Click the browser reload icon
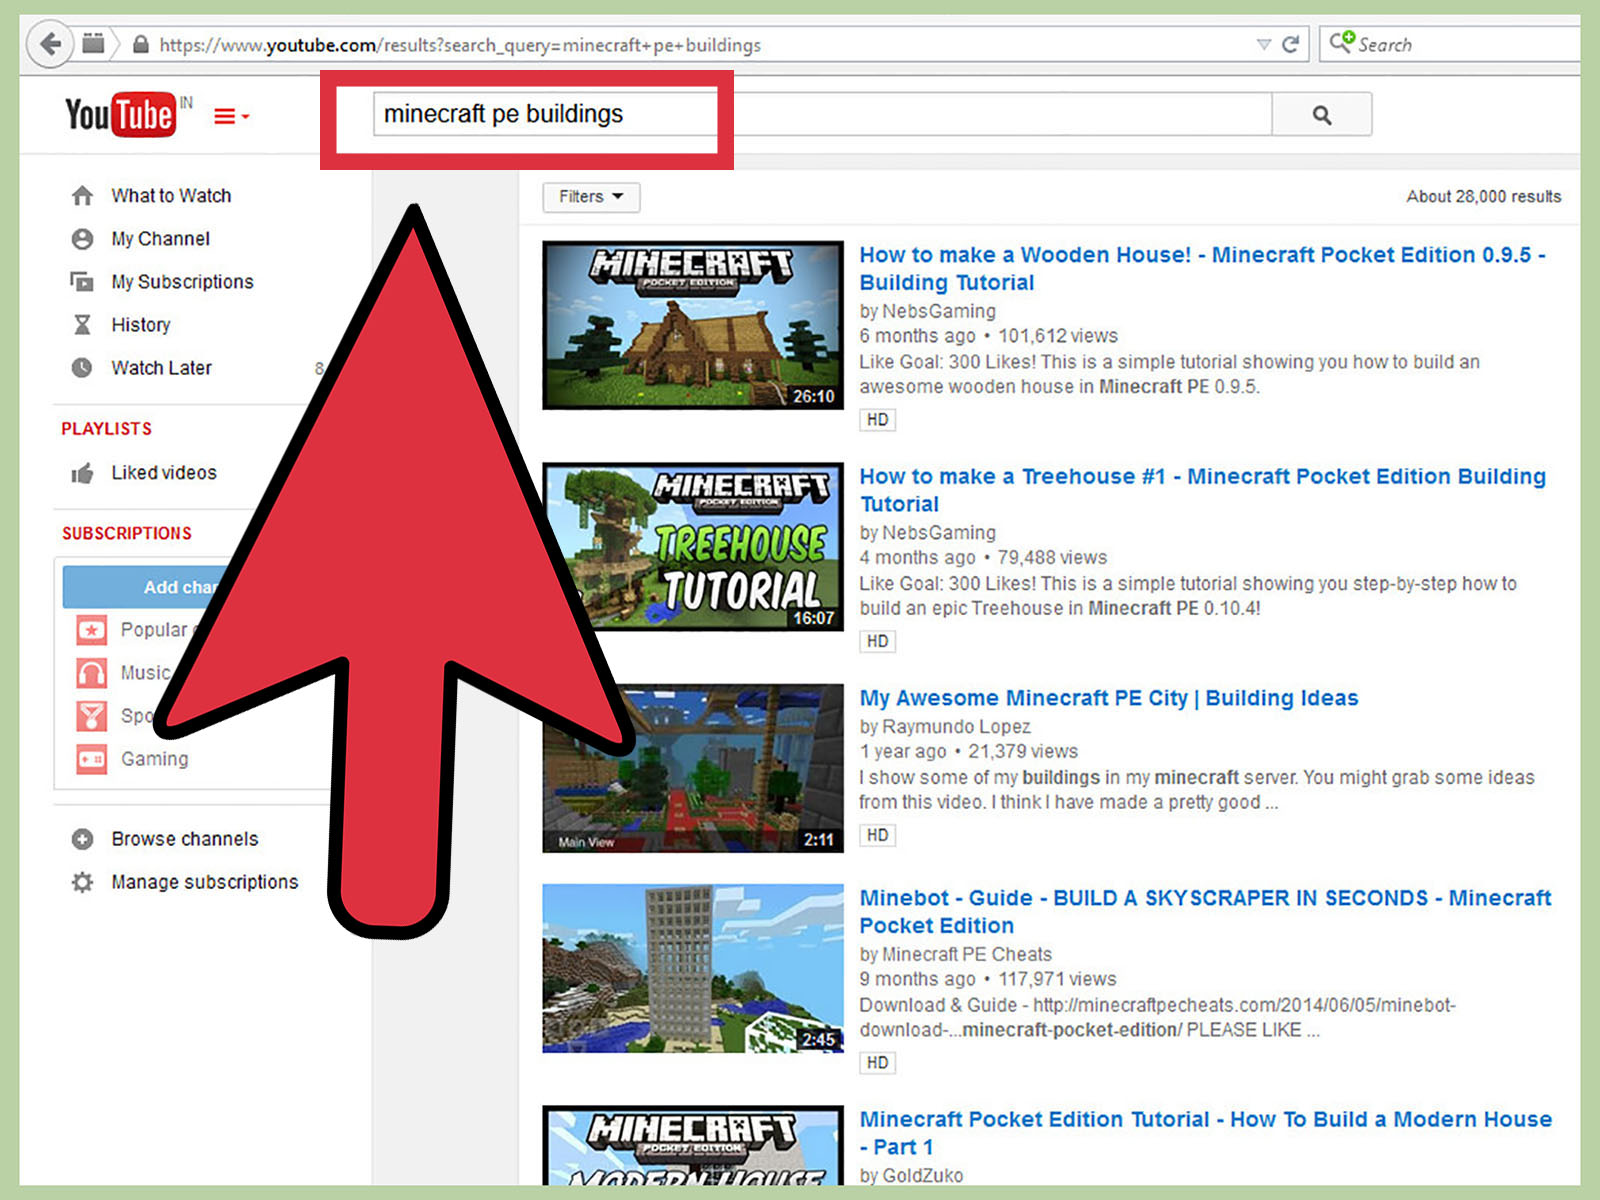Image resolution: width=1600 pixels, height=1200 pixels. (x=1290, y=44)
